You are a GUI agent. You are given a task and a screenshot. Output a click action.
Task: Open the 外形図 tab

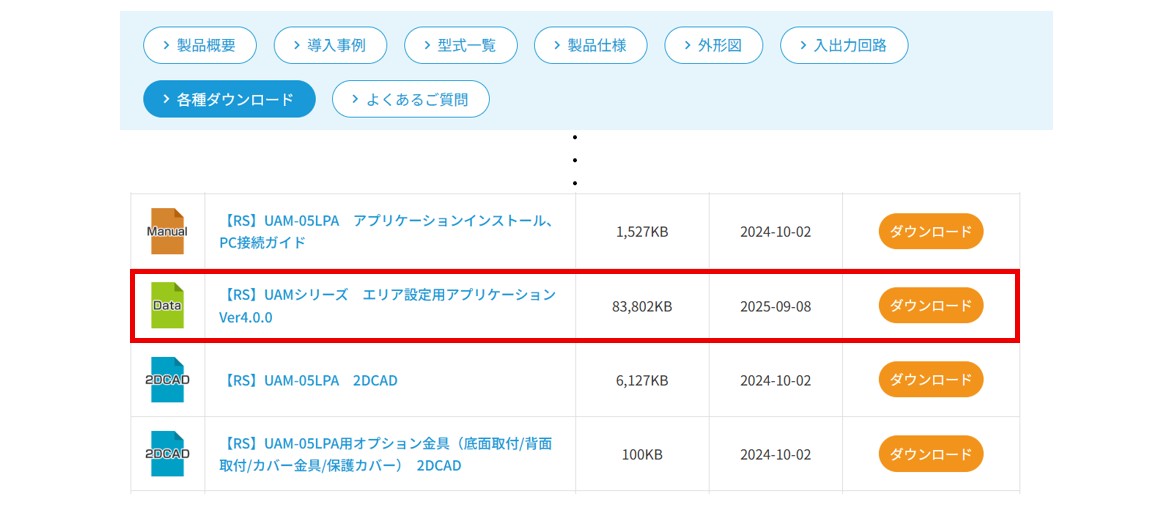[x=714, y=45]
